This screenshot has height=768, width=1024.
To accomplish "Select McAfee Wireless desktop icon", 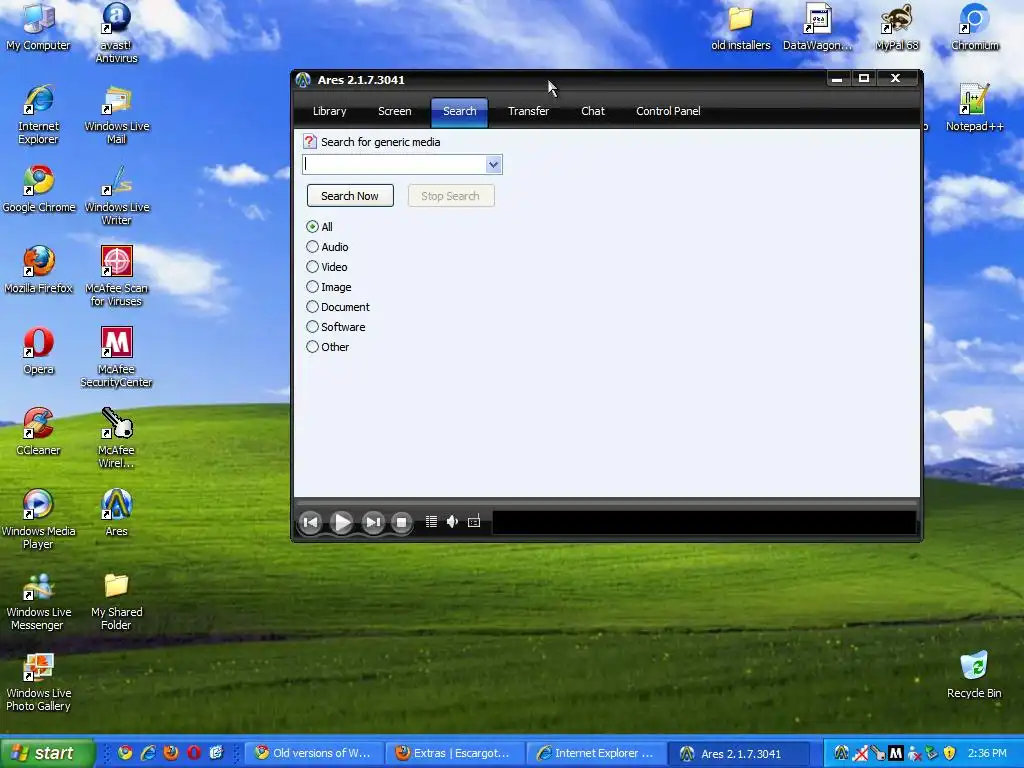I will click(x=116, y=438).
